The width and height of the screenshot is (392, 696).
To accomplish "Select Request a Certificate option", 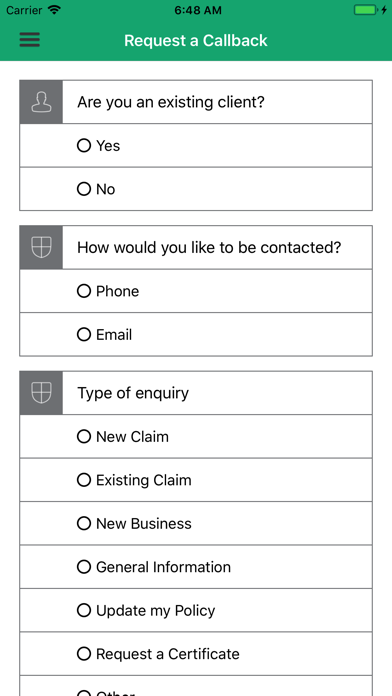I will click(x=196, y=654).
